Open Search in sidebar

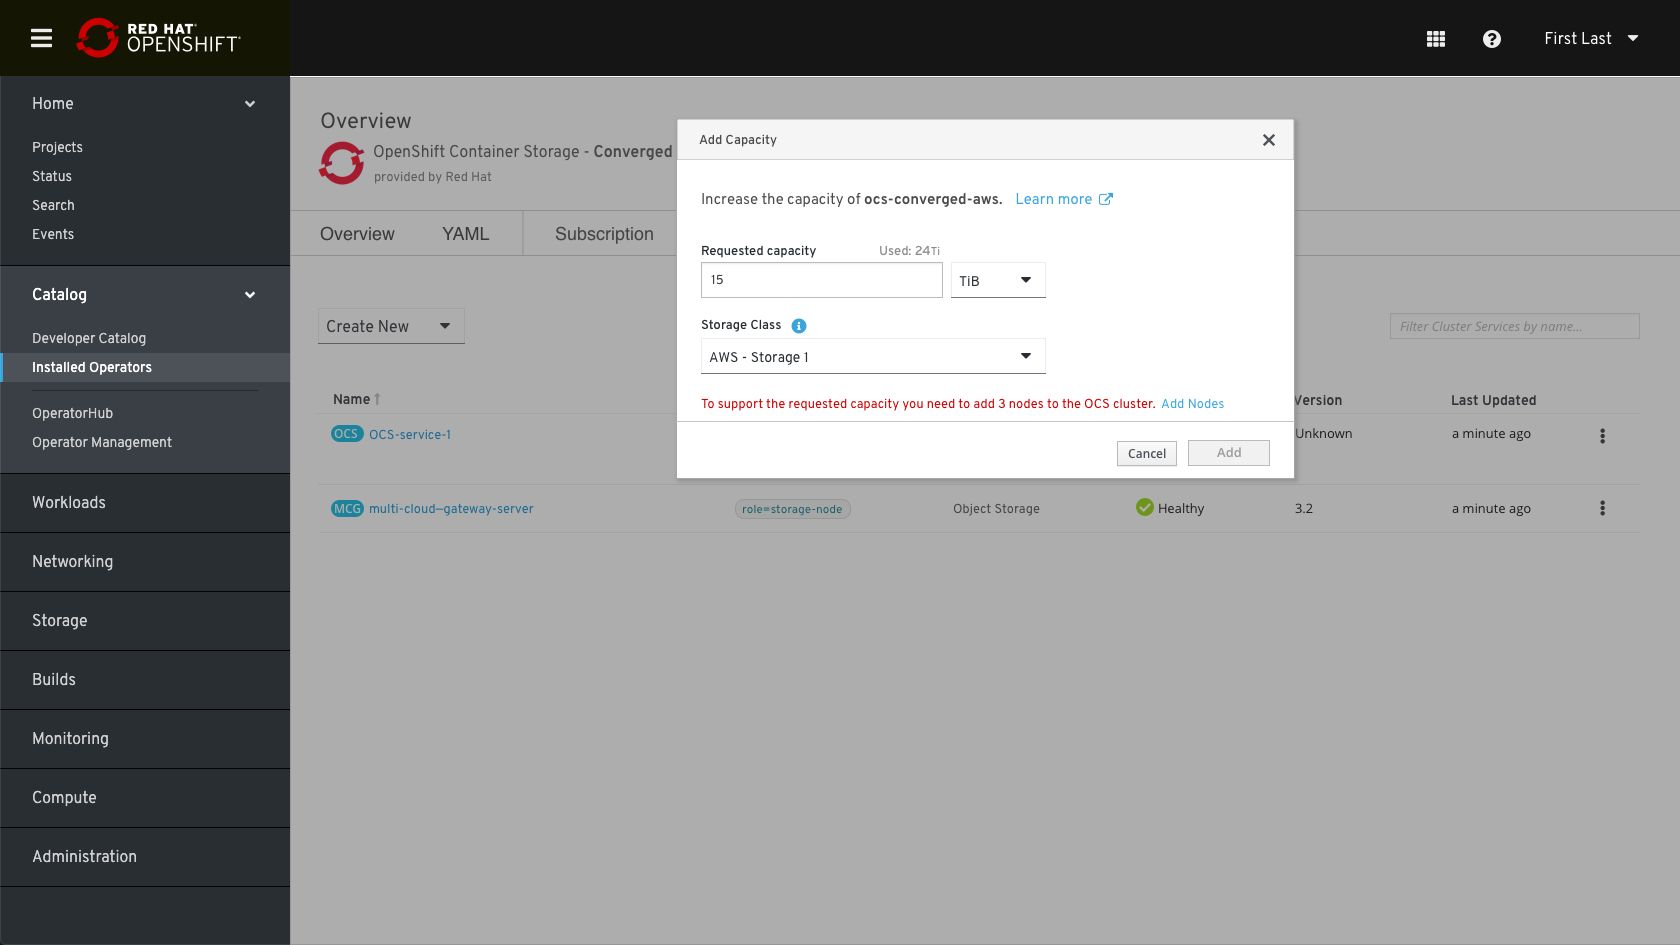coord(53,205)
